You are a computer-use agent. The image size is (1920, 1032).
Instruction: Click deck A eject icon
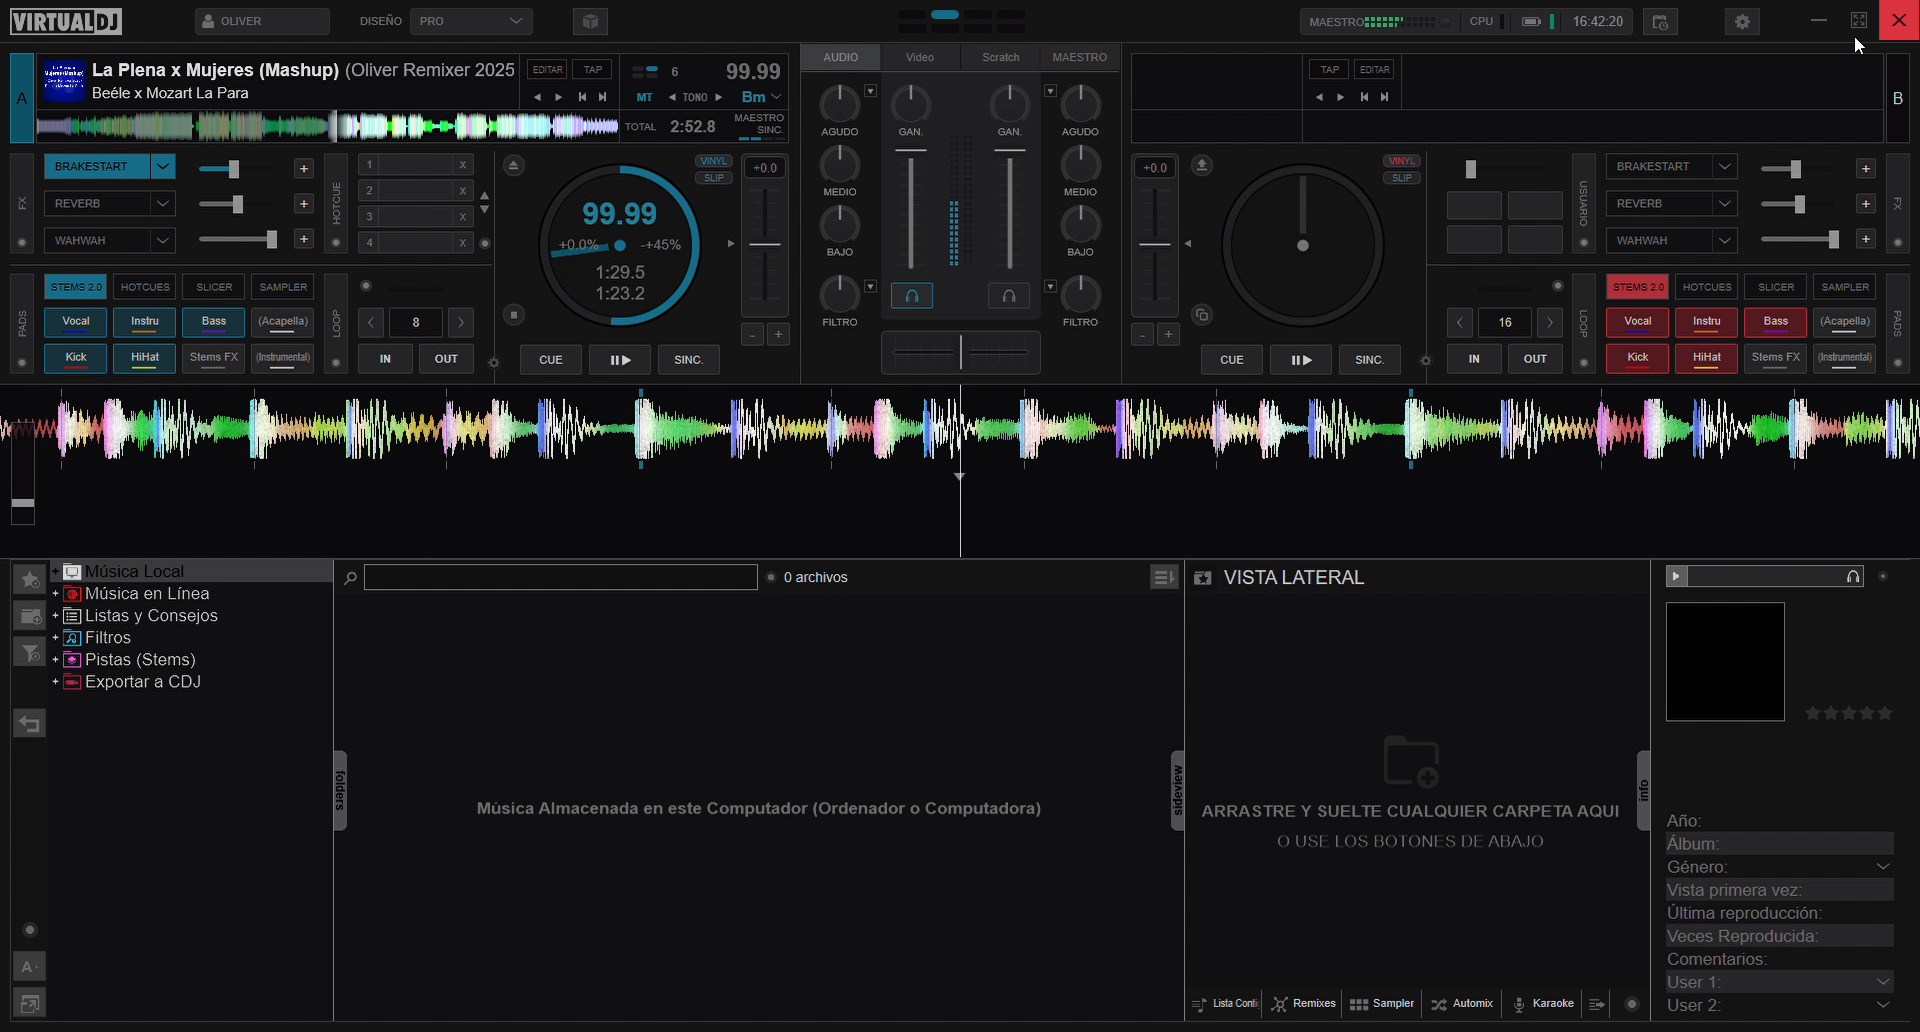pyautogui.click(x=513, y=165)
